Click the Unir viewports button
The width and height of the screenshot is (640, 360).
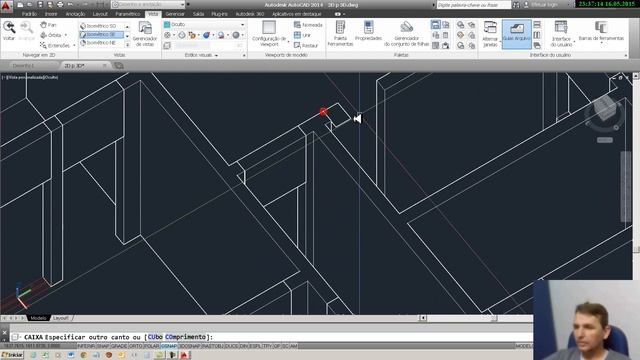pos(302,35)
